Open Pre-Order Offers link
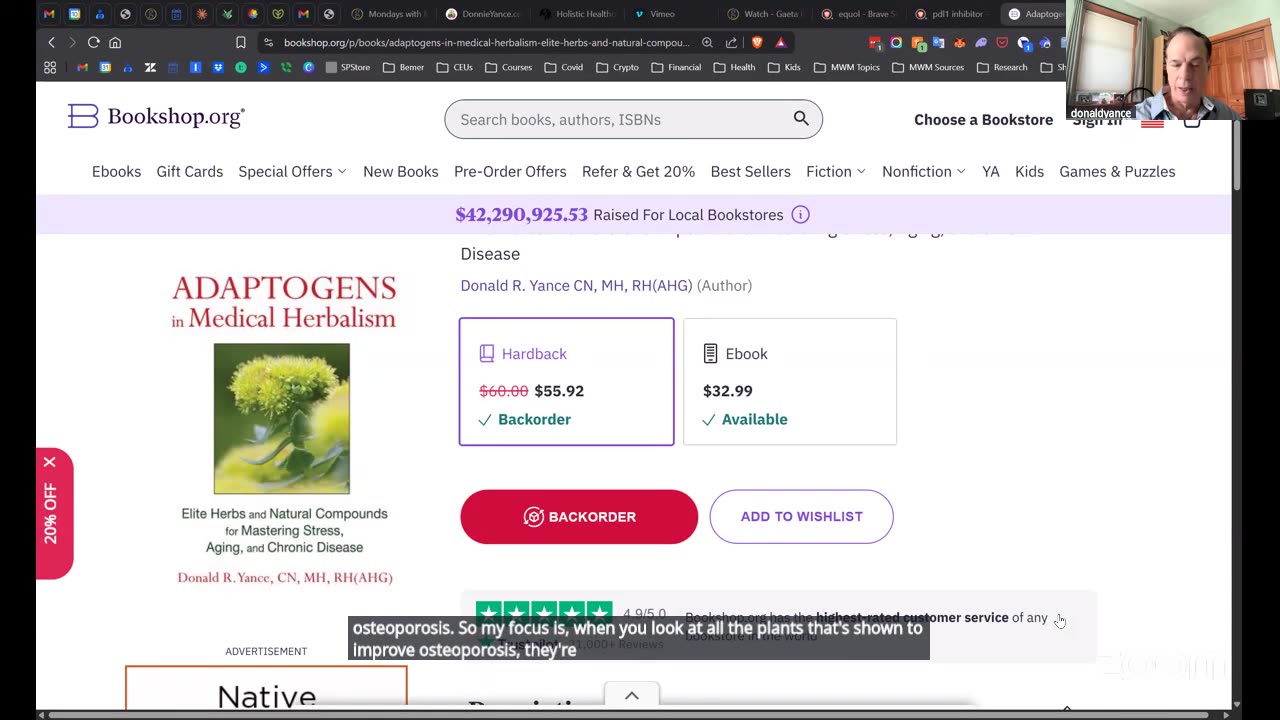Screen dimensions: 1280x720 click(510, 171)
